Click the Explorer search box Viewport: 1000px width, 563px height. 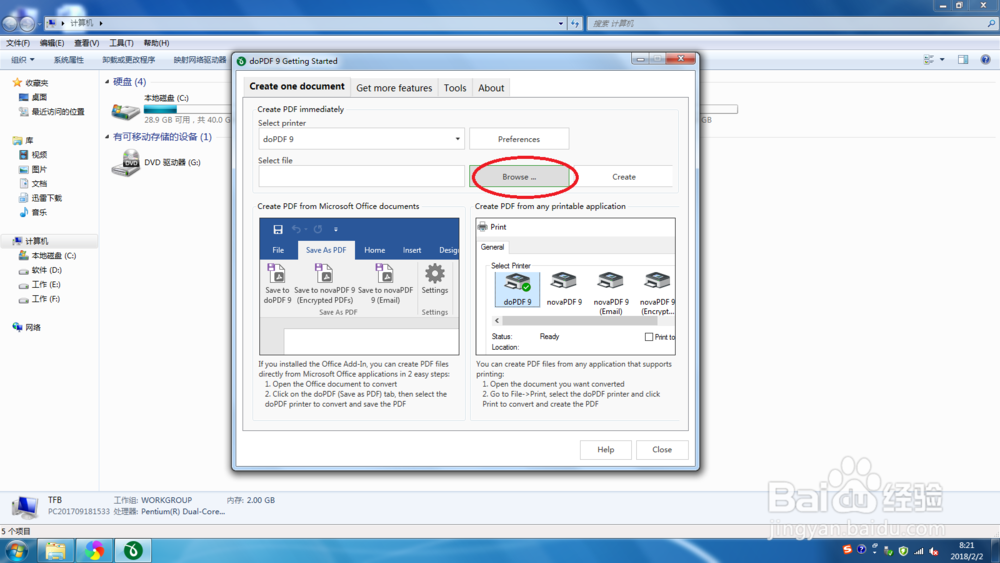coord(792,24)
